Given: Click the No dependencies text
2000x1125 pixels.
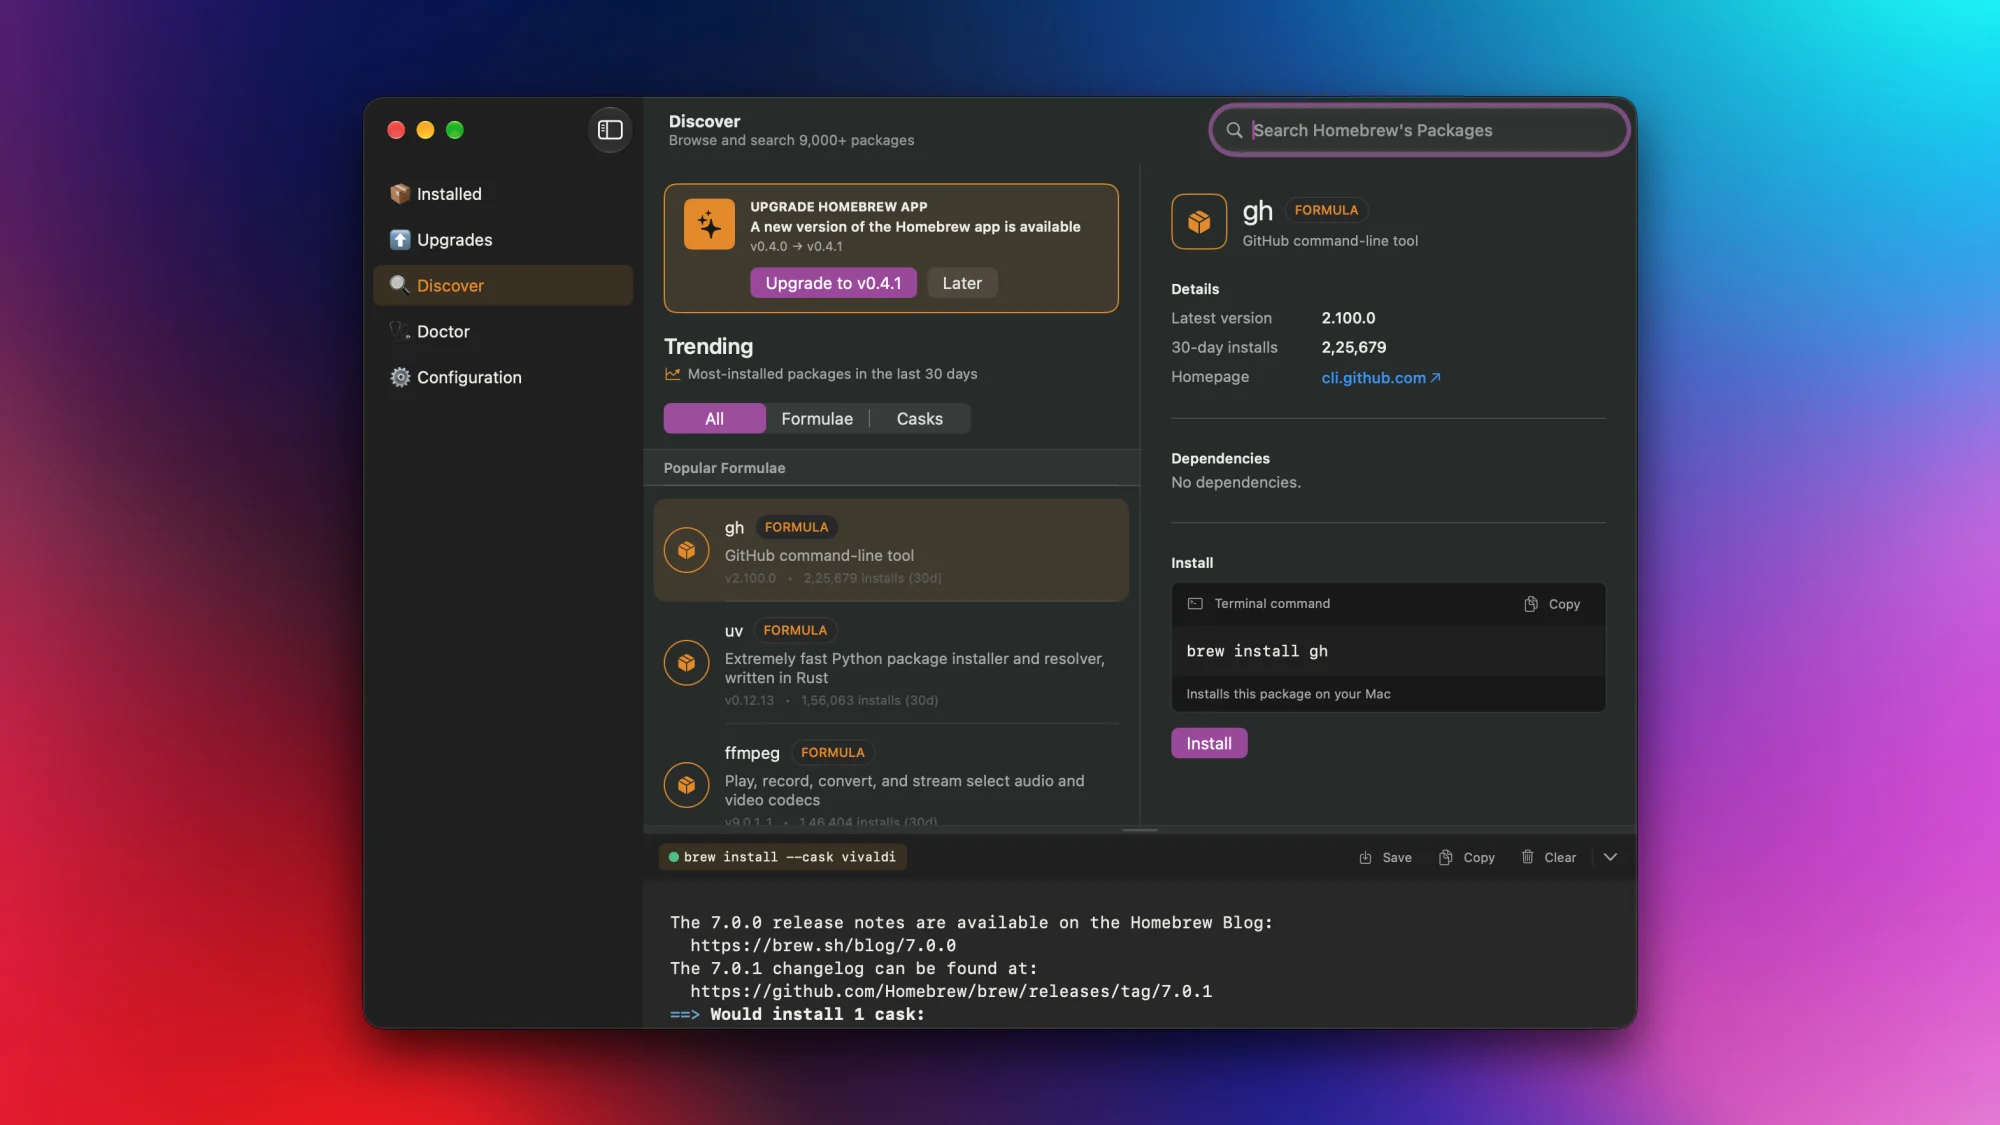Looking at the screenshot, I should tap(1235, 482).
